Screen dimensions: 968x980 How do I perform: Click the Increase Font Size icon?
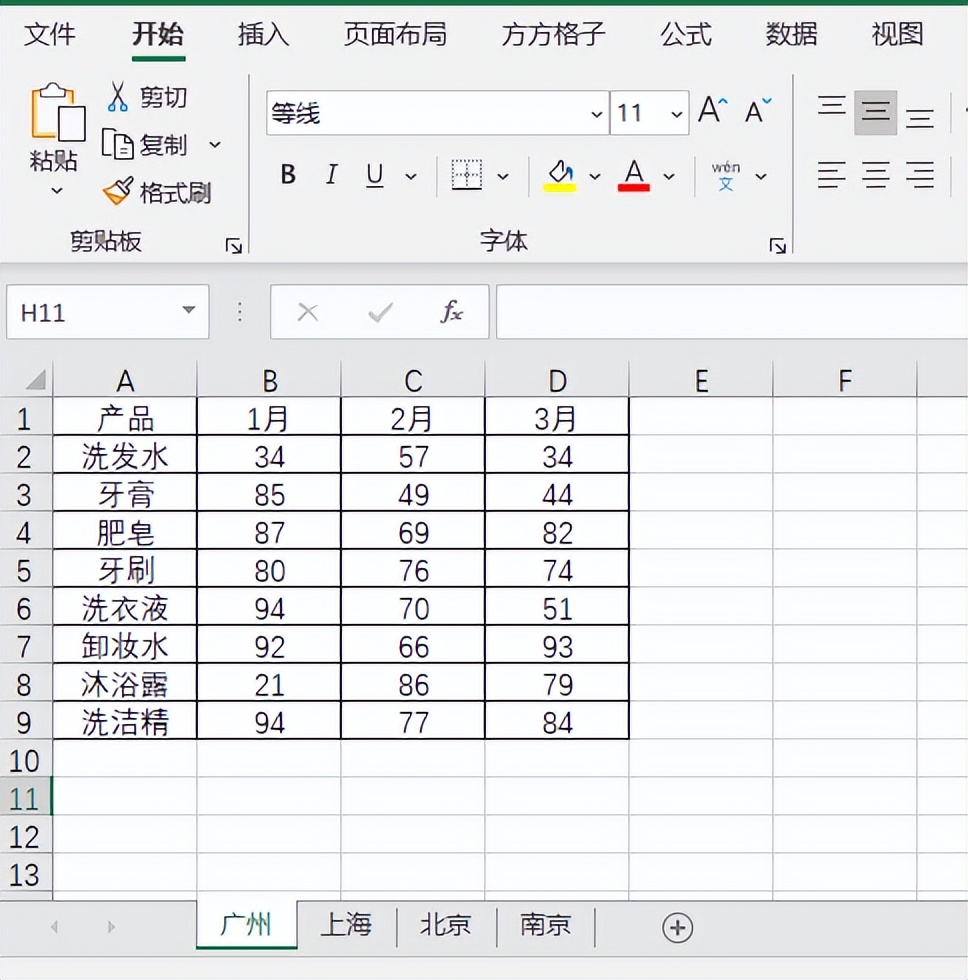click(711, 110)
